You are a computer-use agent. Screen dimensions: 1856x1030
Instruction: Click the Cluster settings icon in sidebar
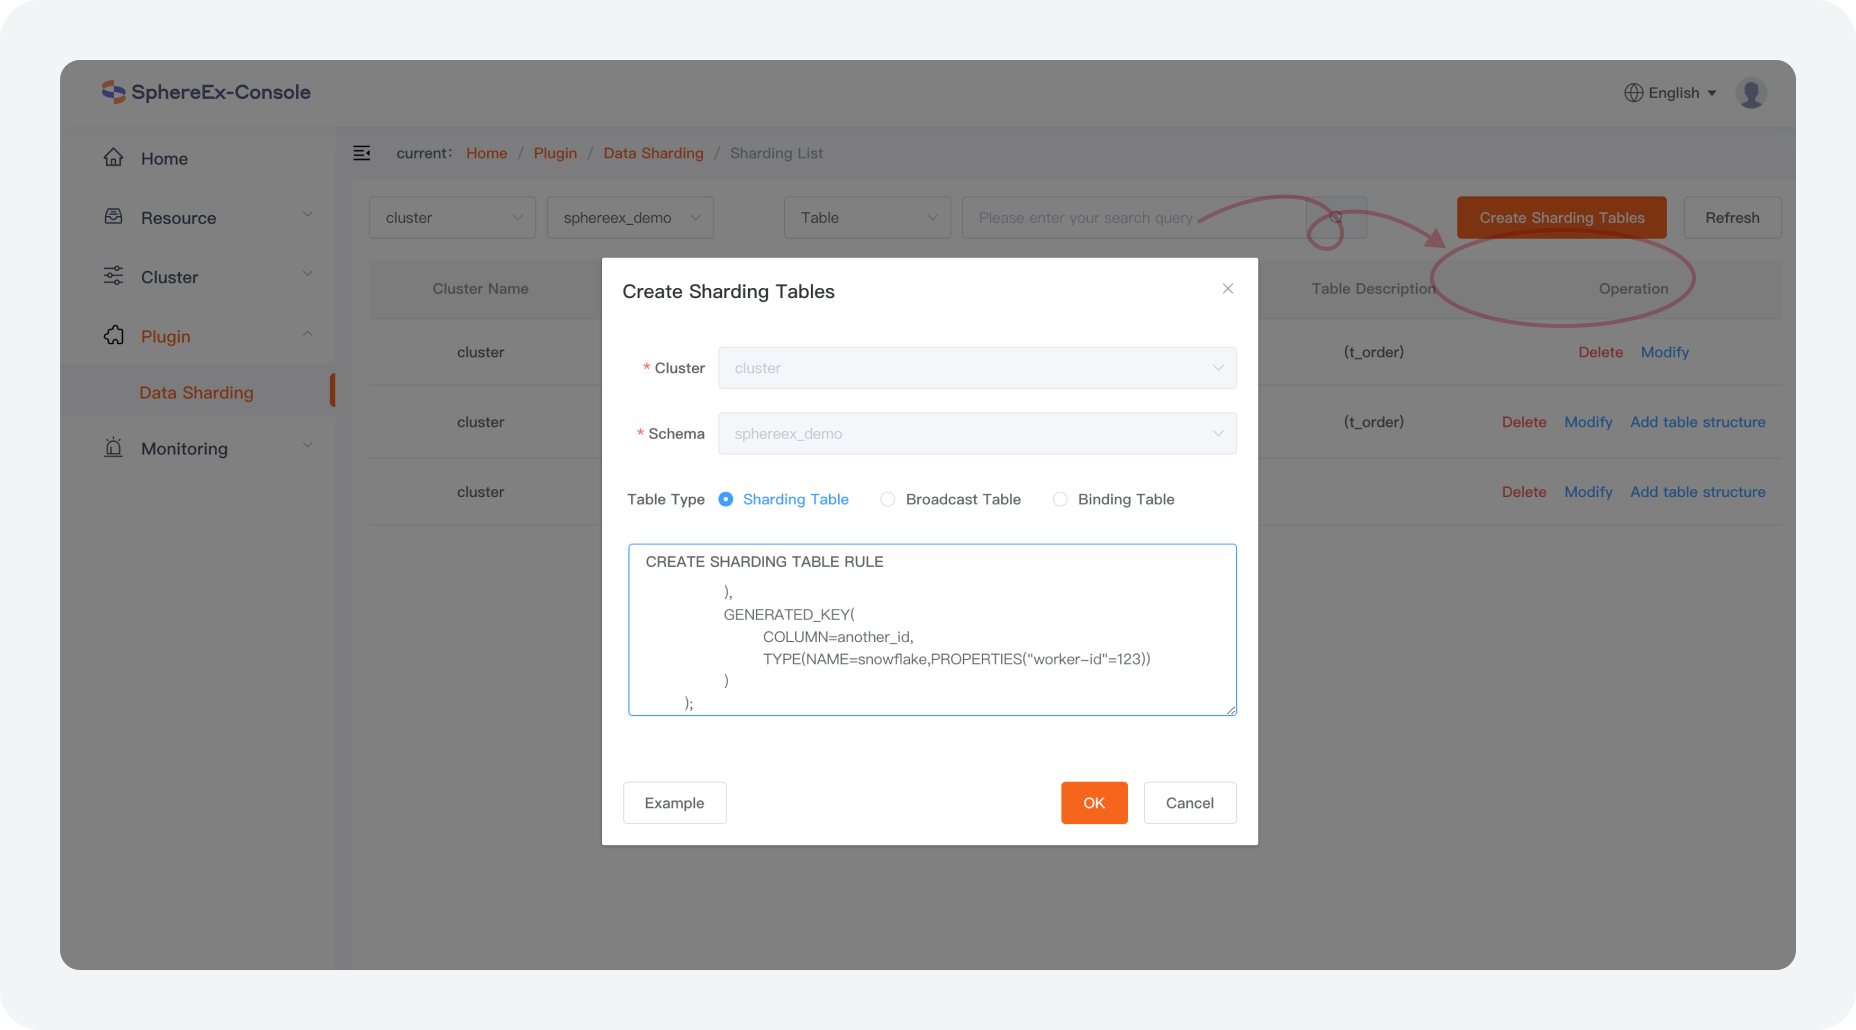(x=114, y=276)
